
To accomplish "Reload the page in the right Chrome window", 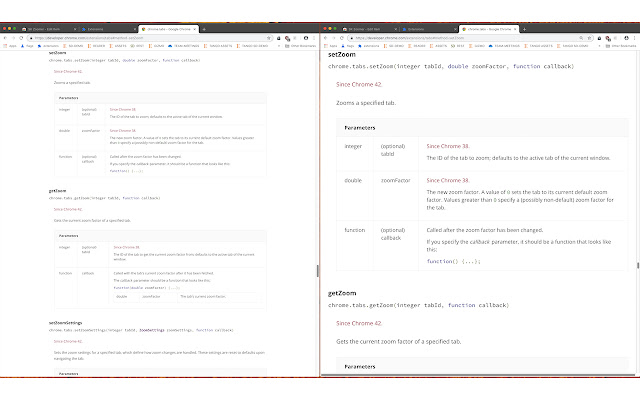I will coord(341,38).
